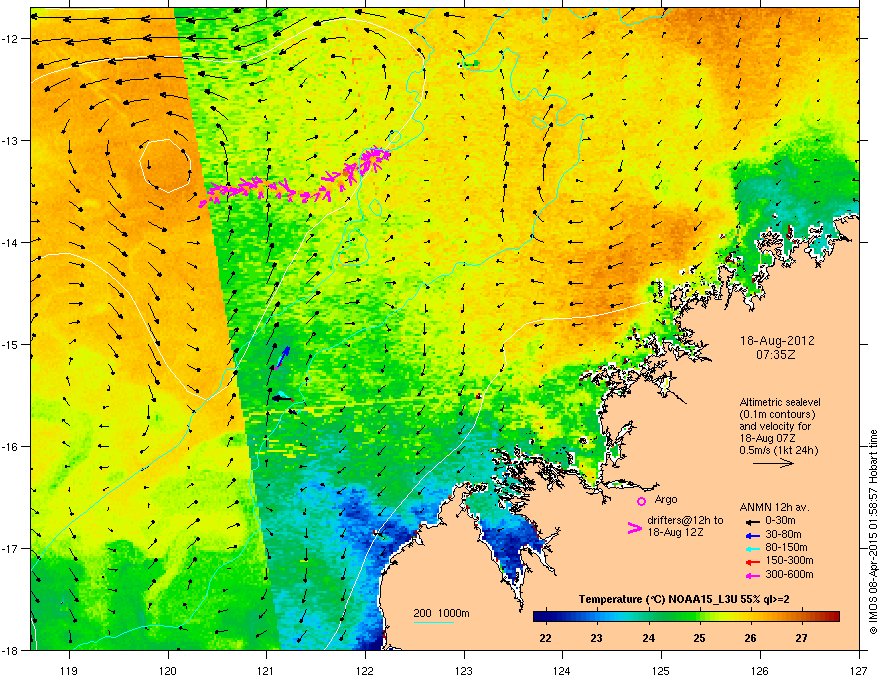Click the dark blue end of temperature colorbar
This screenshot has height=680, width=880.
point(539,617)
